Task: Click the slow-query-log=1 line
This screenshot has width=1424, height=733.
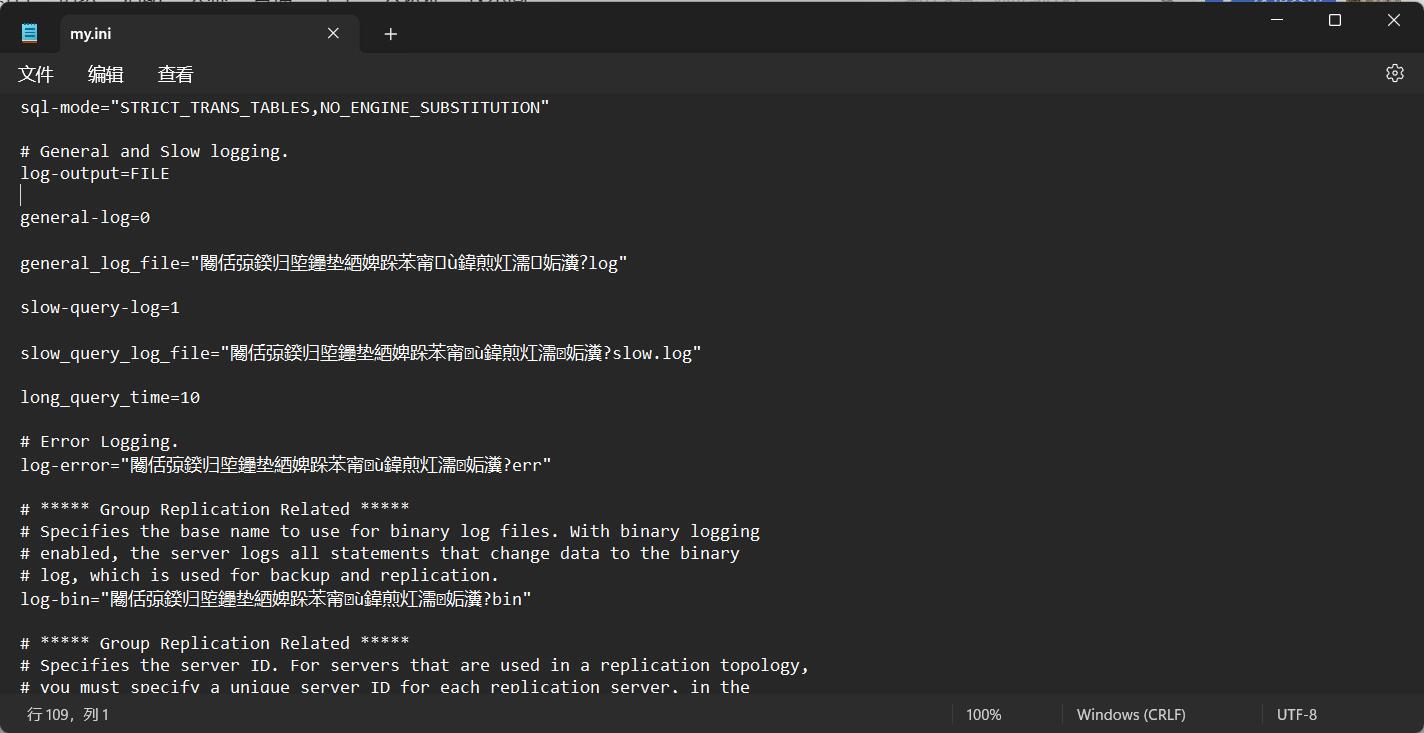Action: pyautogui.click(x=100, y=307)
